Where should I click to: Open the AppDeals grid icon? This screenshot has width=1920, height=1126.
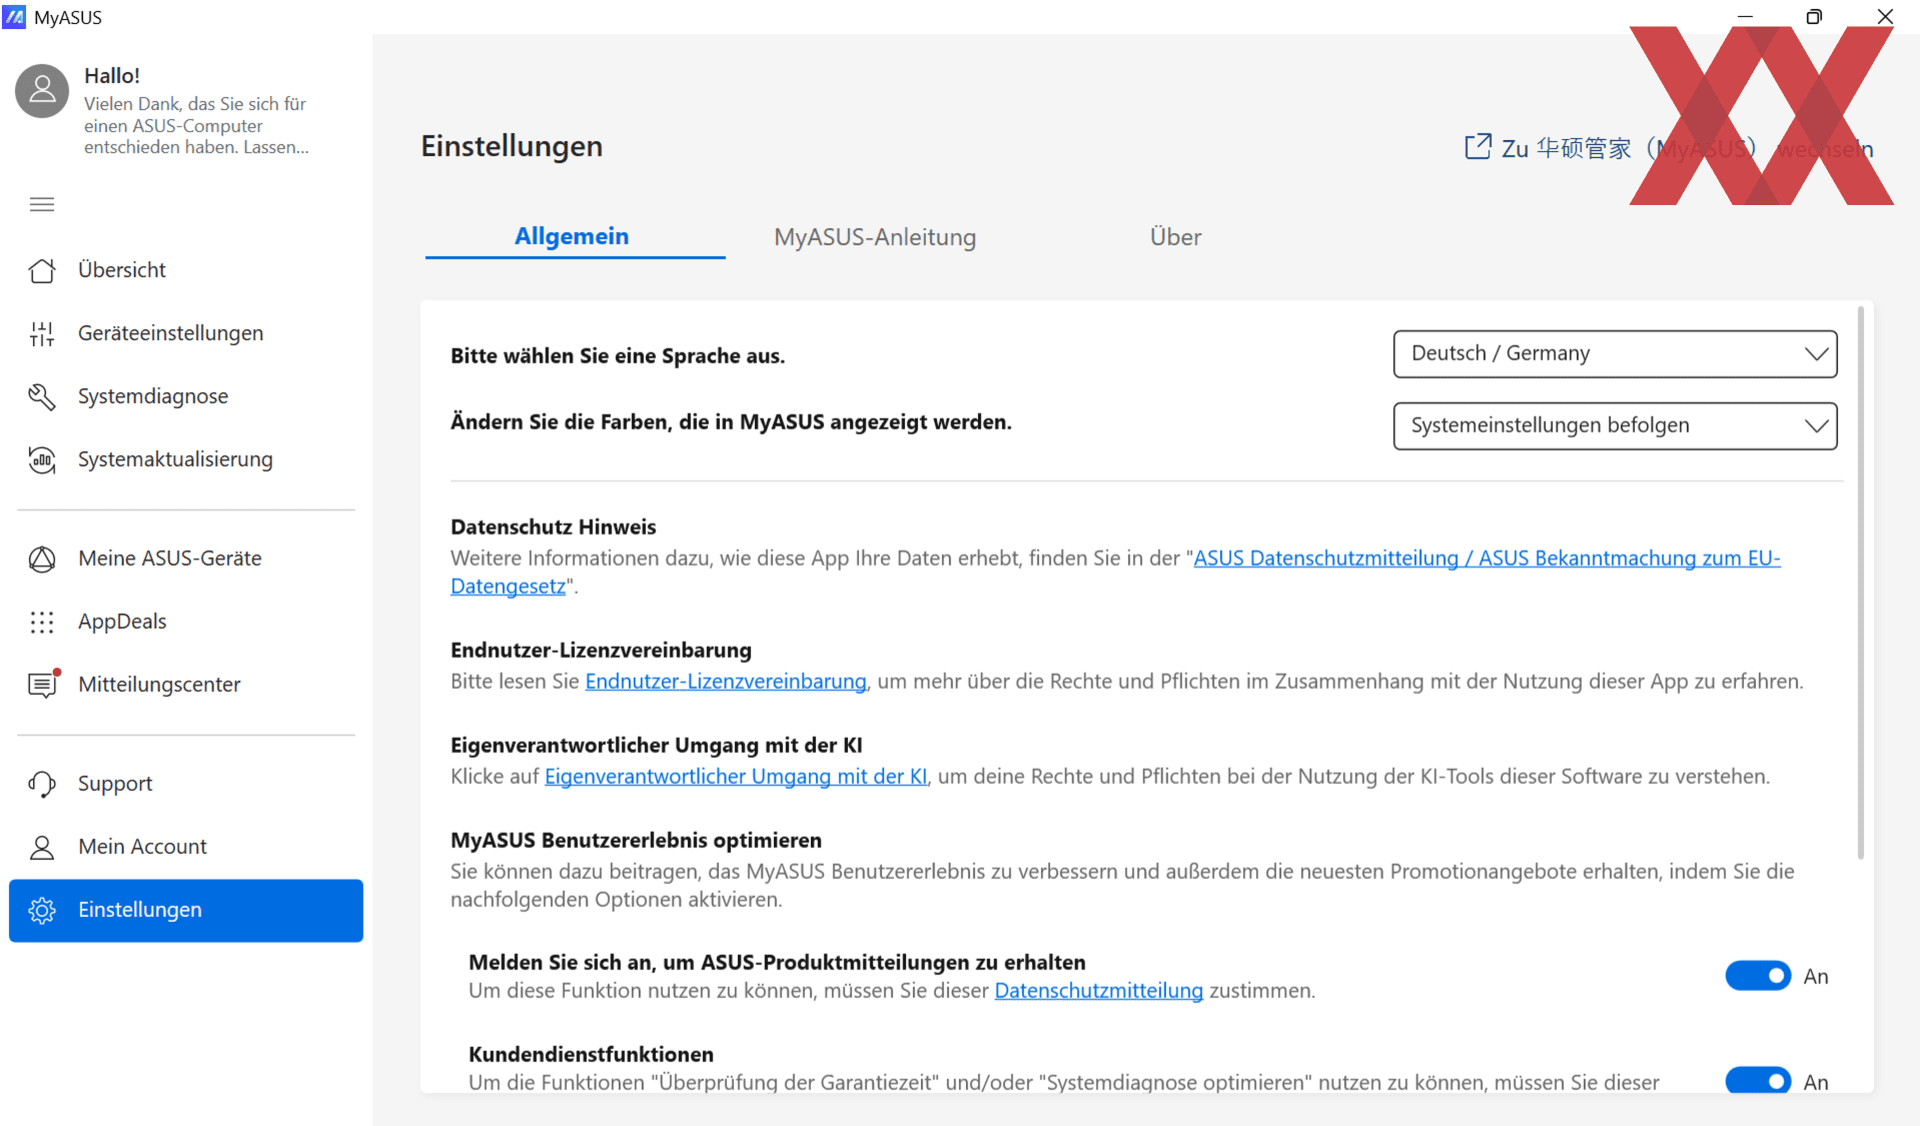(x=42, y=622)
